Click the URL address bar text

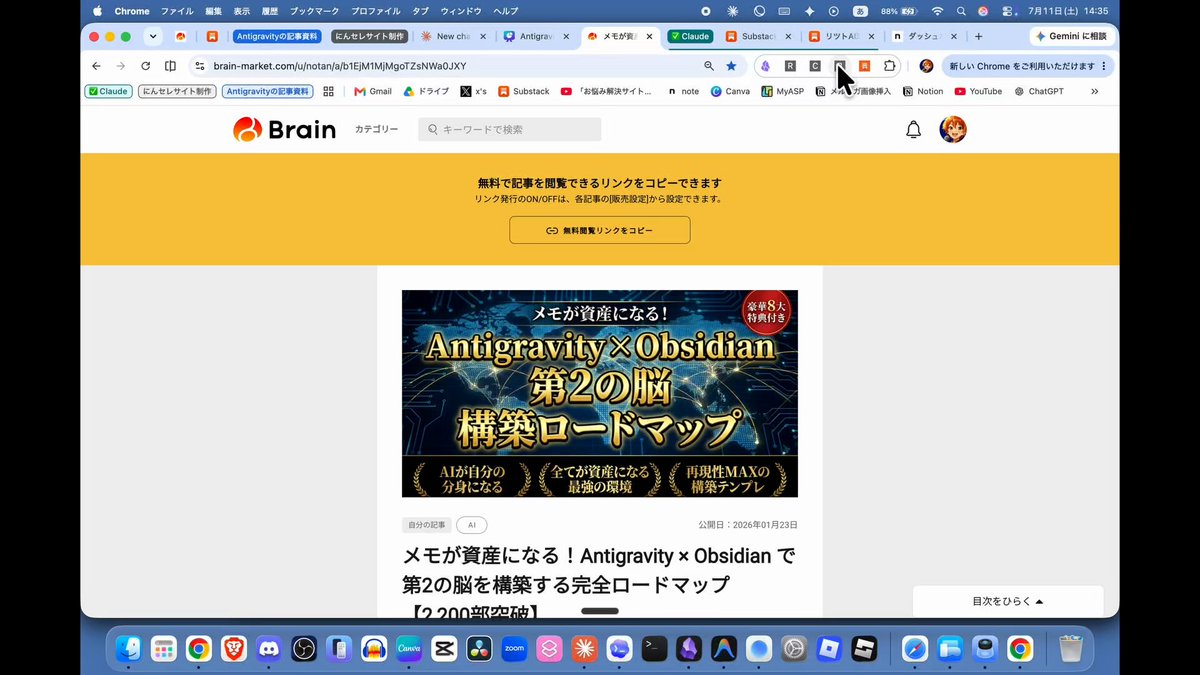click(340, 66)
